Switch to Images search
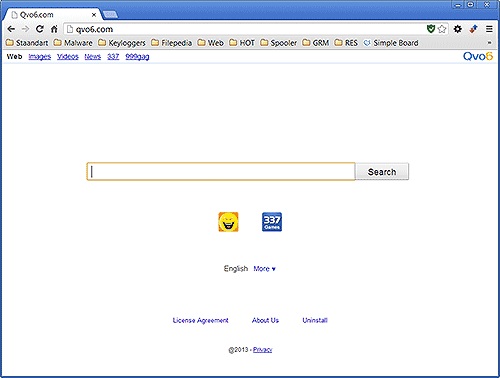This screenshot has width=500, height=378. pos(40,57)
